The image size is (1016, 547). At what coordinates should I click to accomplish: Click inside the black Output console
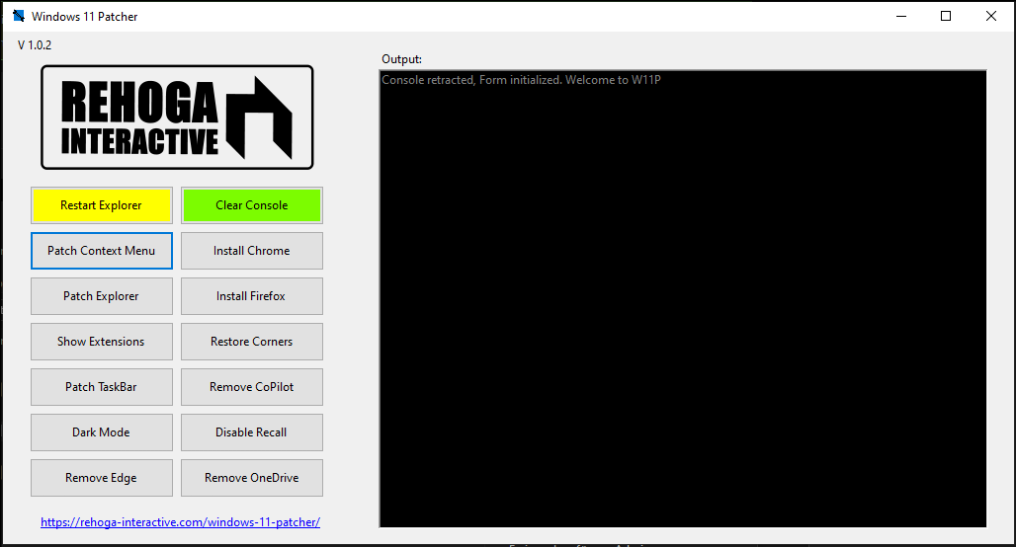click(683, 299)
